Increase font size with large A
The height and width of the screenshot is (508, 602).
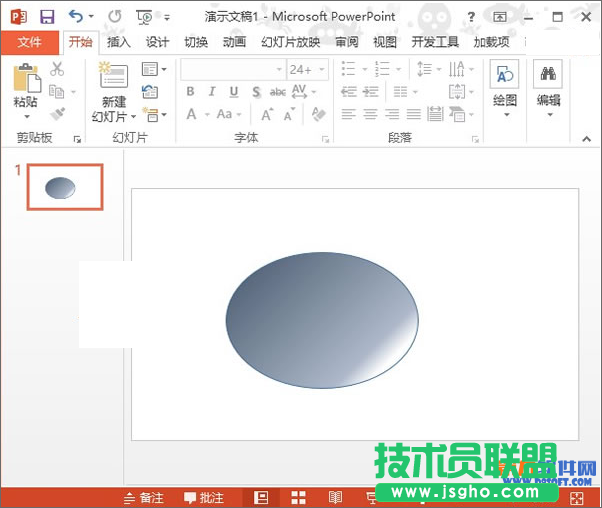point(267,114)
